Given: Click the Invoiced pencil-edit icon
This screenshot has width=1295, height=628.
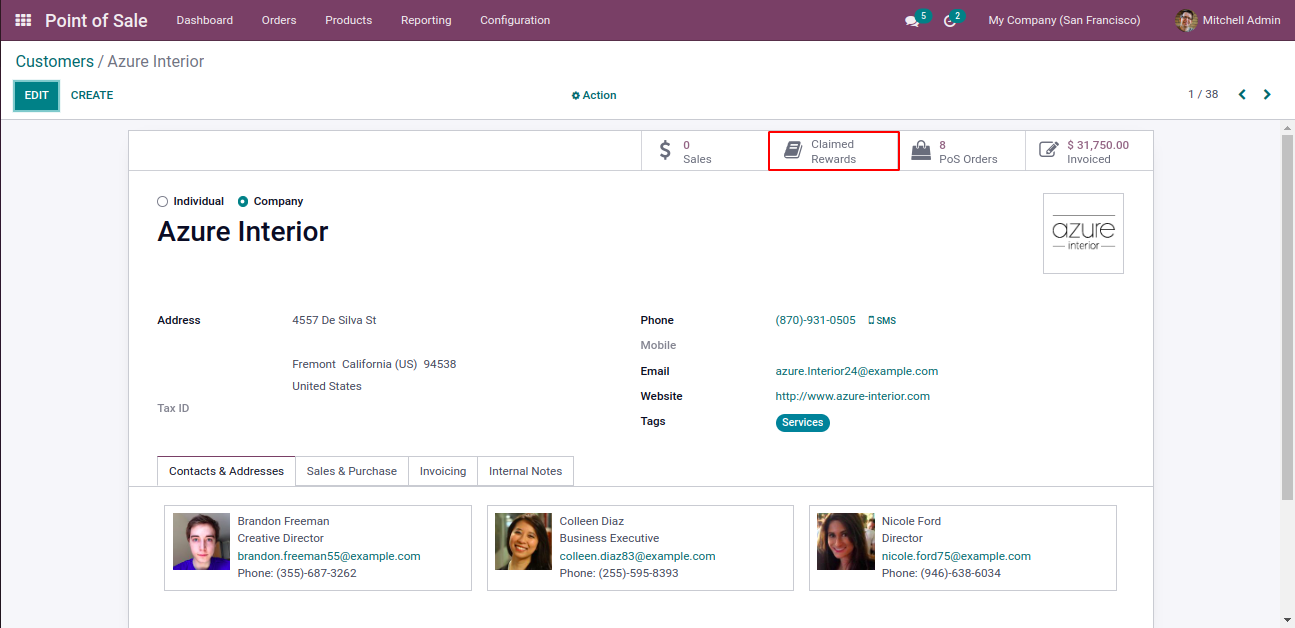Looking at the screenshot, I should (x=1048, y=151).
